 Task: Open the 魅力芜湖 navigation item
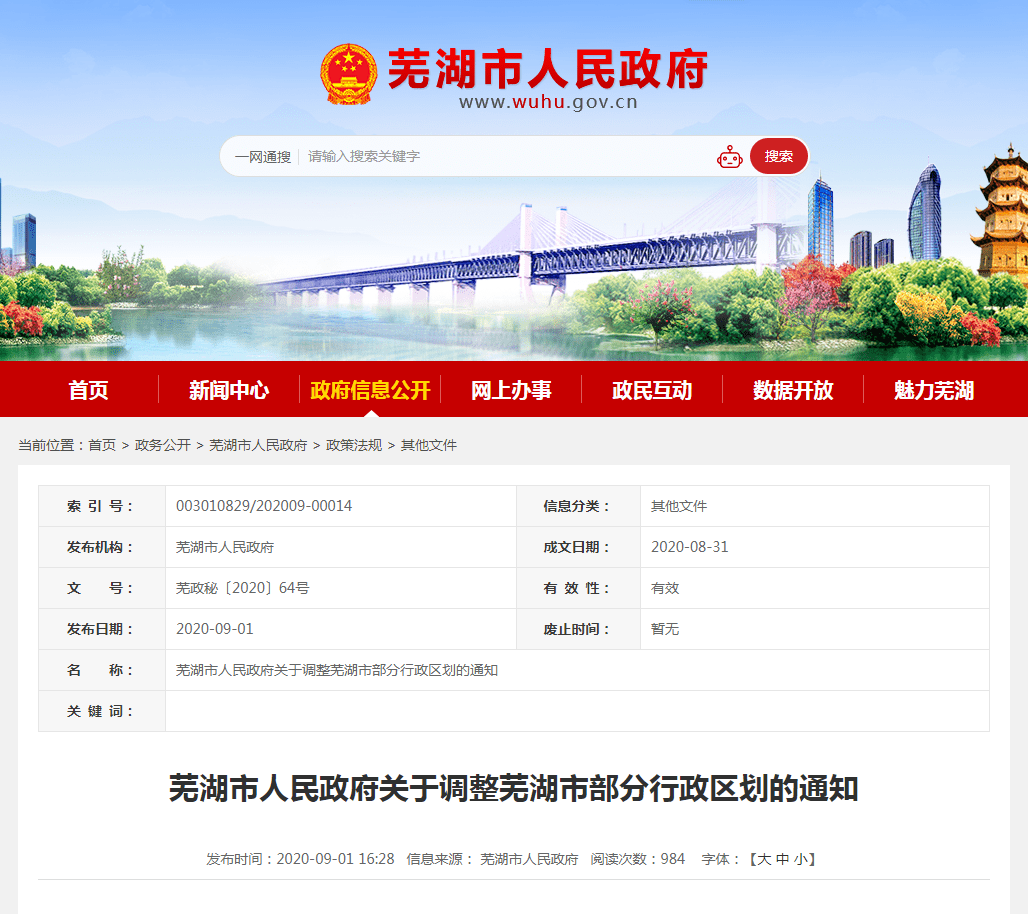934,390
